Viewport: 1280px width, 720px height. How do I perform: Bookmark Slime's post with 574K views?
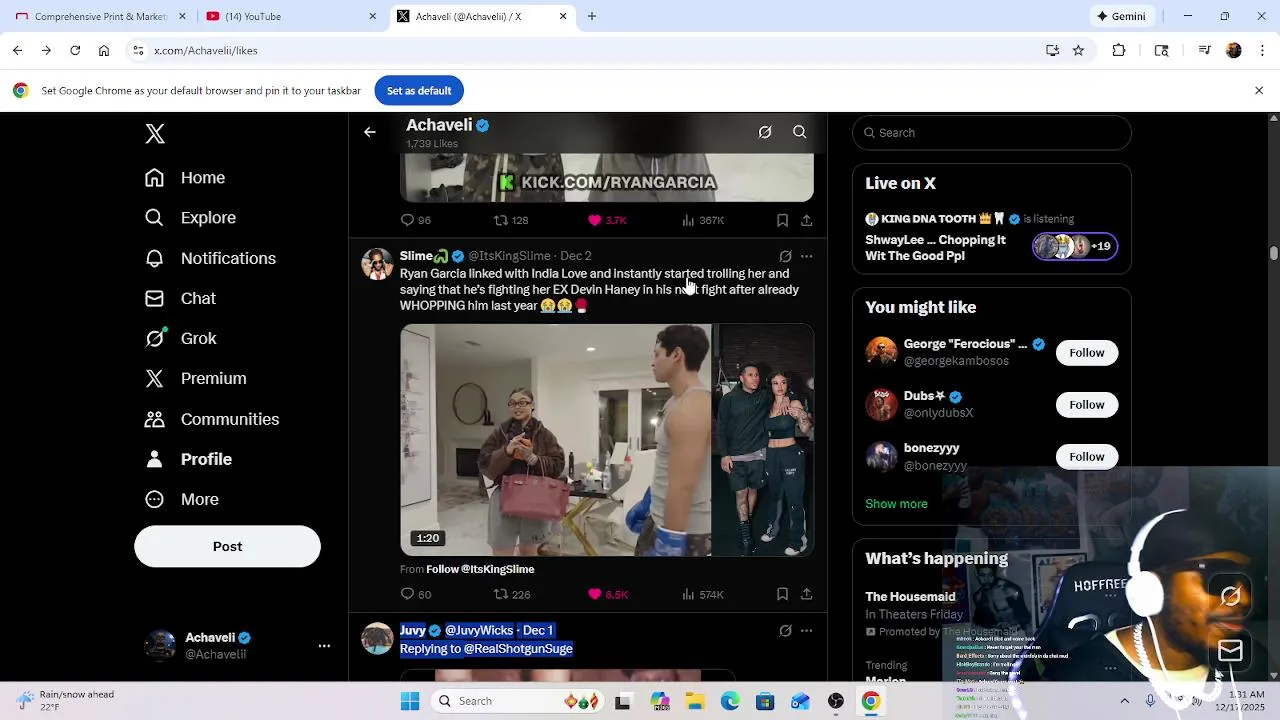click(782, 594)
